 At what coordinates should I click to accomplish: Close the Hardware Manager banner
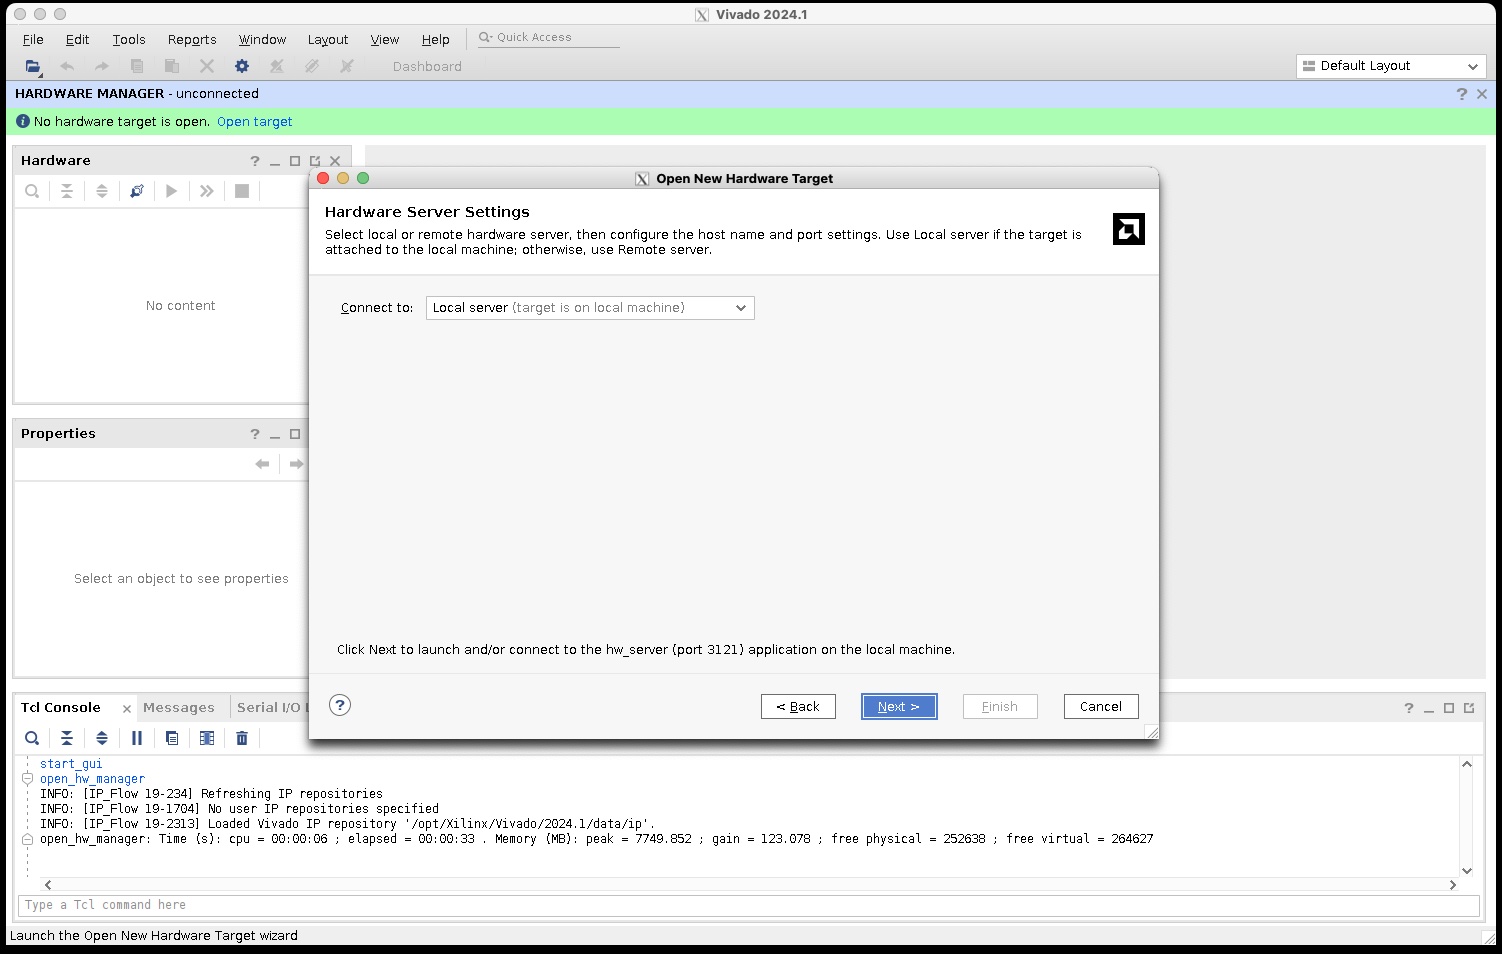(x=1482, y=94)
